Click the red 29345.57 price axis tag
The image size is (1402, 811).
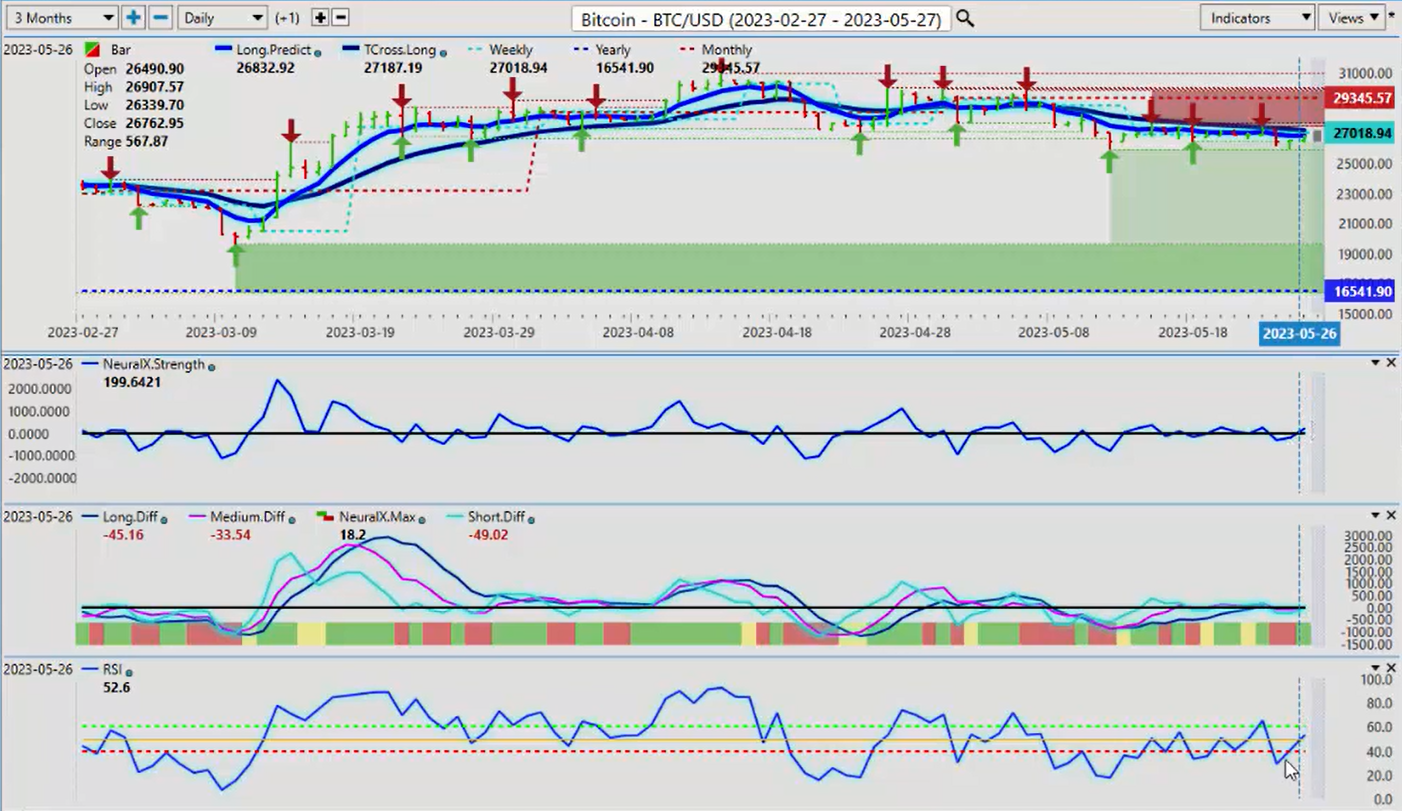coord(1360,98)
